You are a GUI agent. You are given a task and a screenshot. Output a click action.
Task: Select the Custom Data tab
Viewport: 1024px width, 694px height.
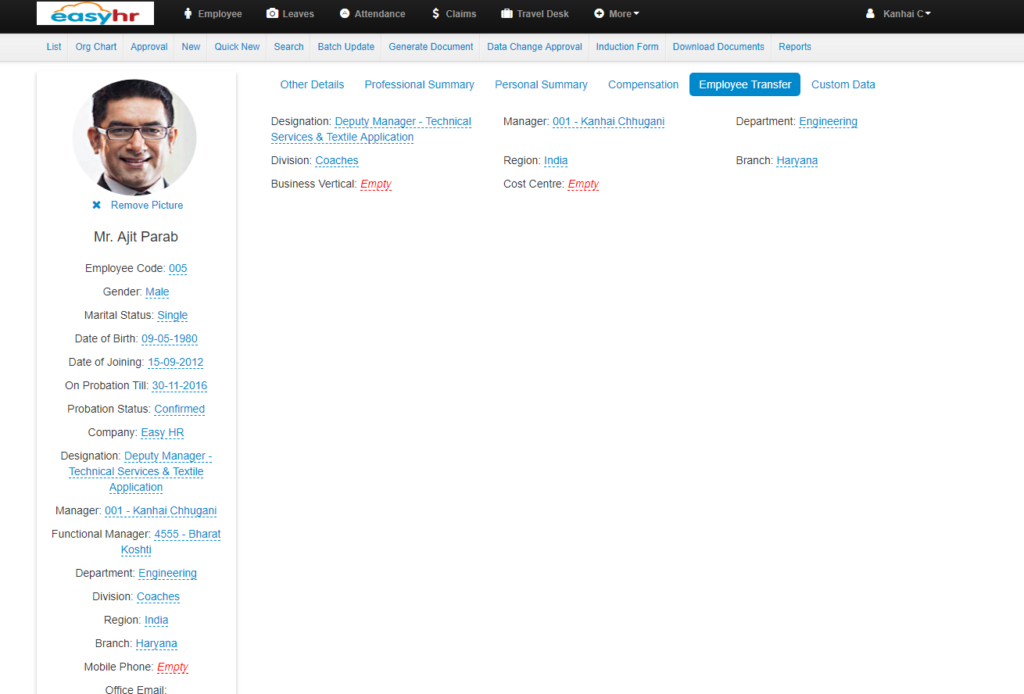843,84
